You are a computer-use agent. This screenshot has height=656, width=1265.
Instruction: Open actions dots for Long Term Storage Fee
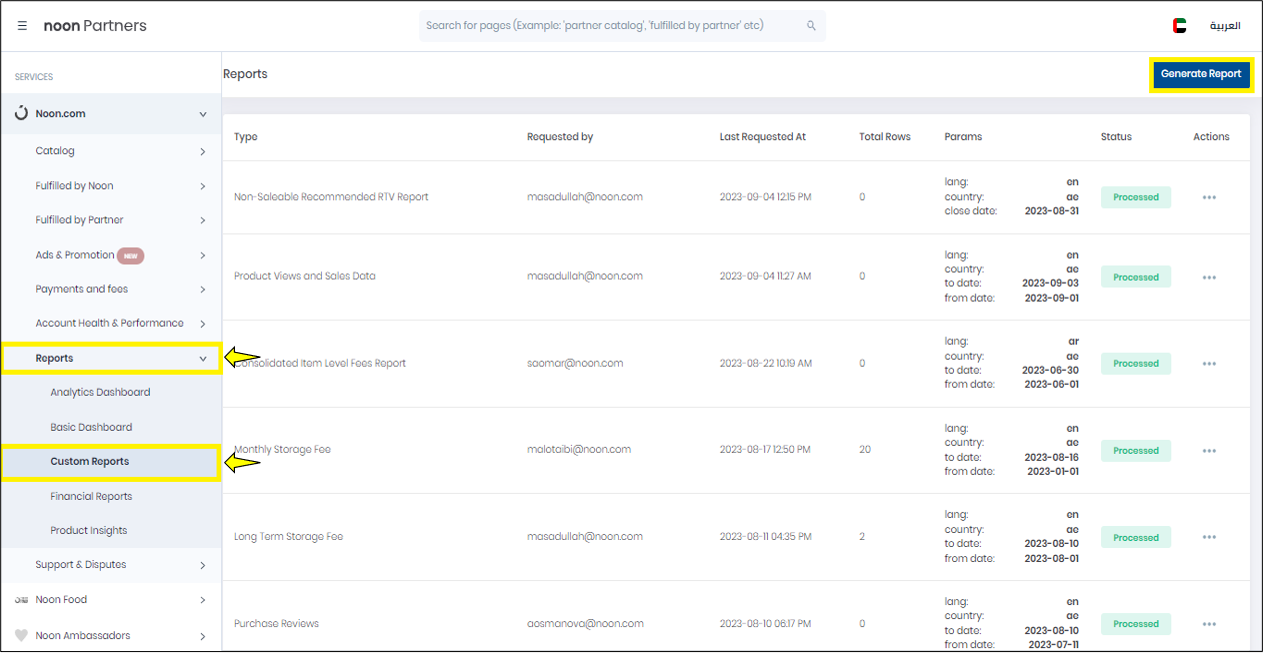pyautogui.click(x=1209, y=538)
